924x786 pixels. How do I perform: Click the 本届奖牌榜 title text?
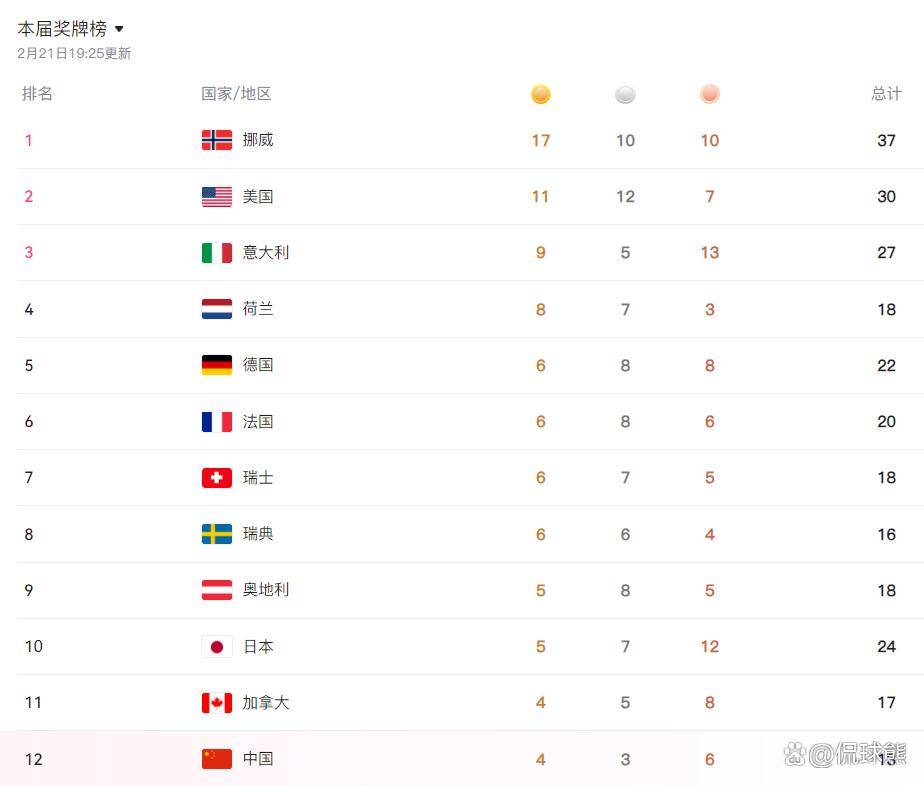coord(62,29)
